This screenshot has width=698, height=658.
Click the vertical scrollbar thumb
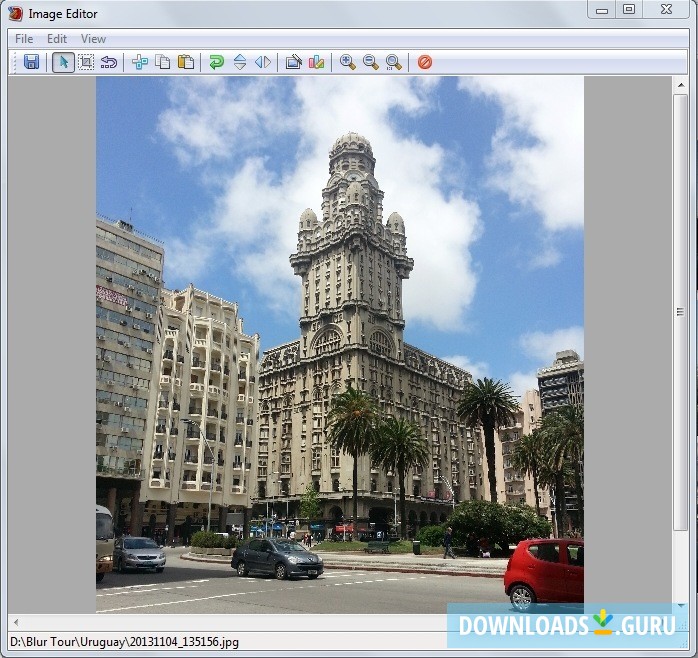[x=681, y=312]
